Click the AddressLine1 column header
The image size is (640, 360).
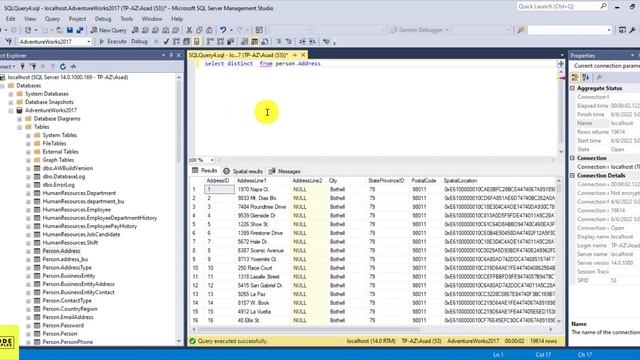(x=251, y=180)
